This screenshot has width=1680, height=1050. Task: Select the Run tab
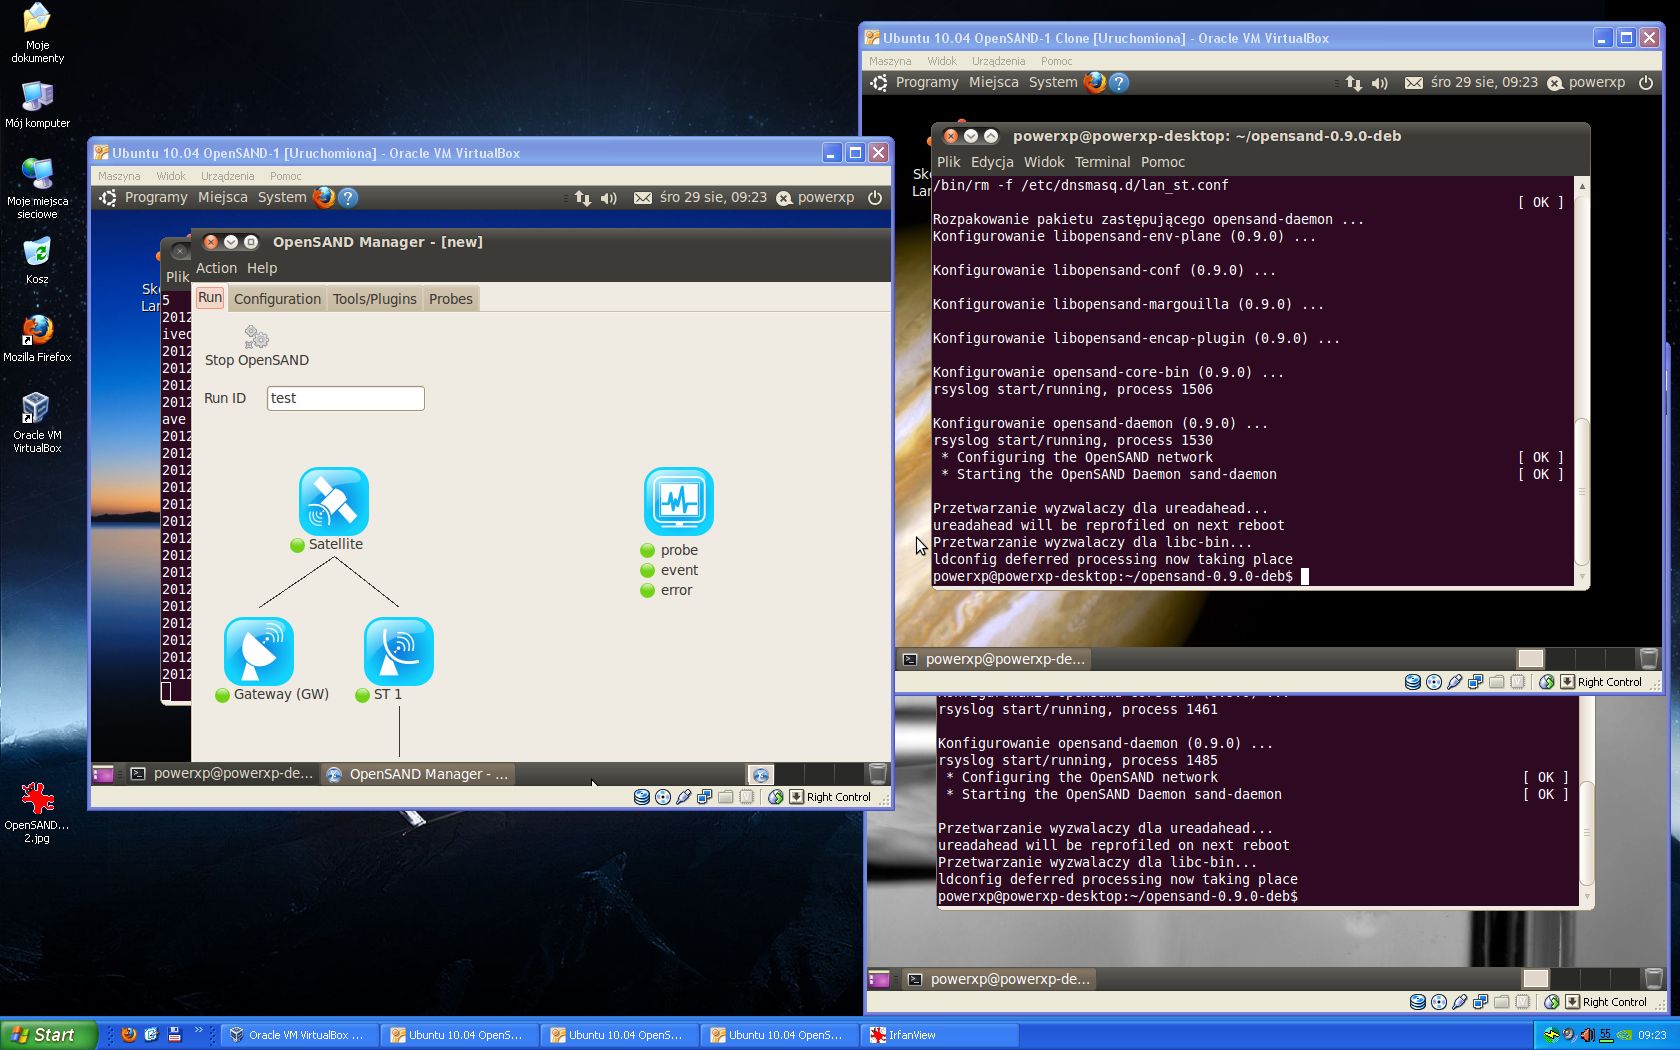210,298
